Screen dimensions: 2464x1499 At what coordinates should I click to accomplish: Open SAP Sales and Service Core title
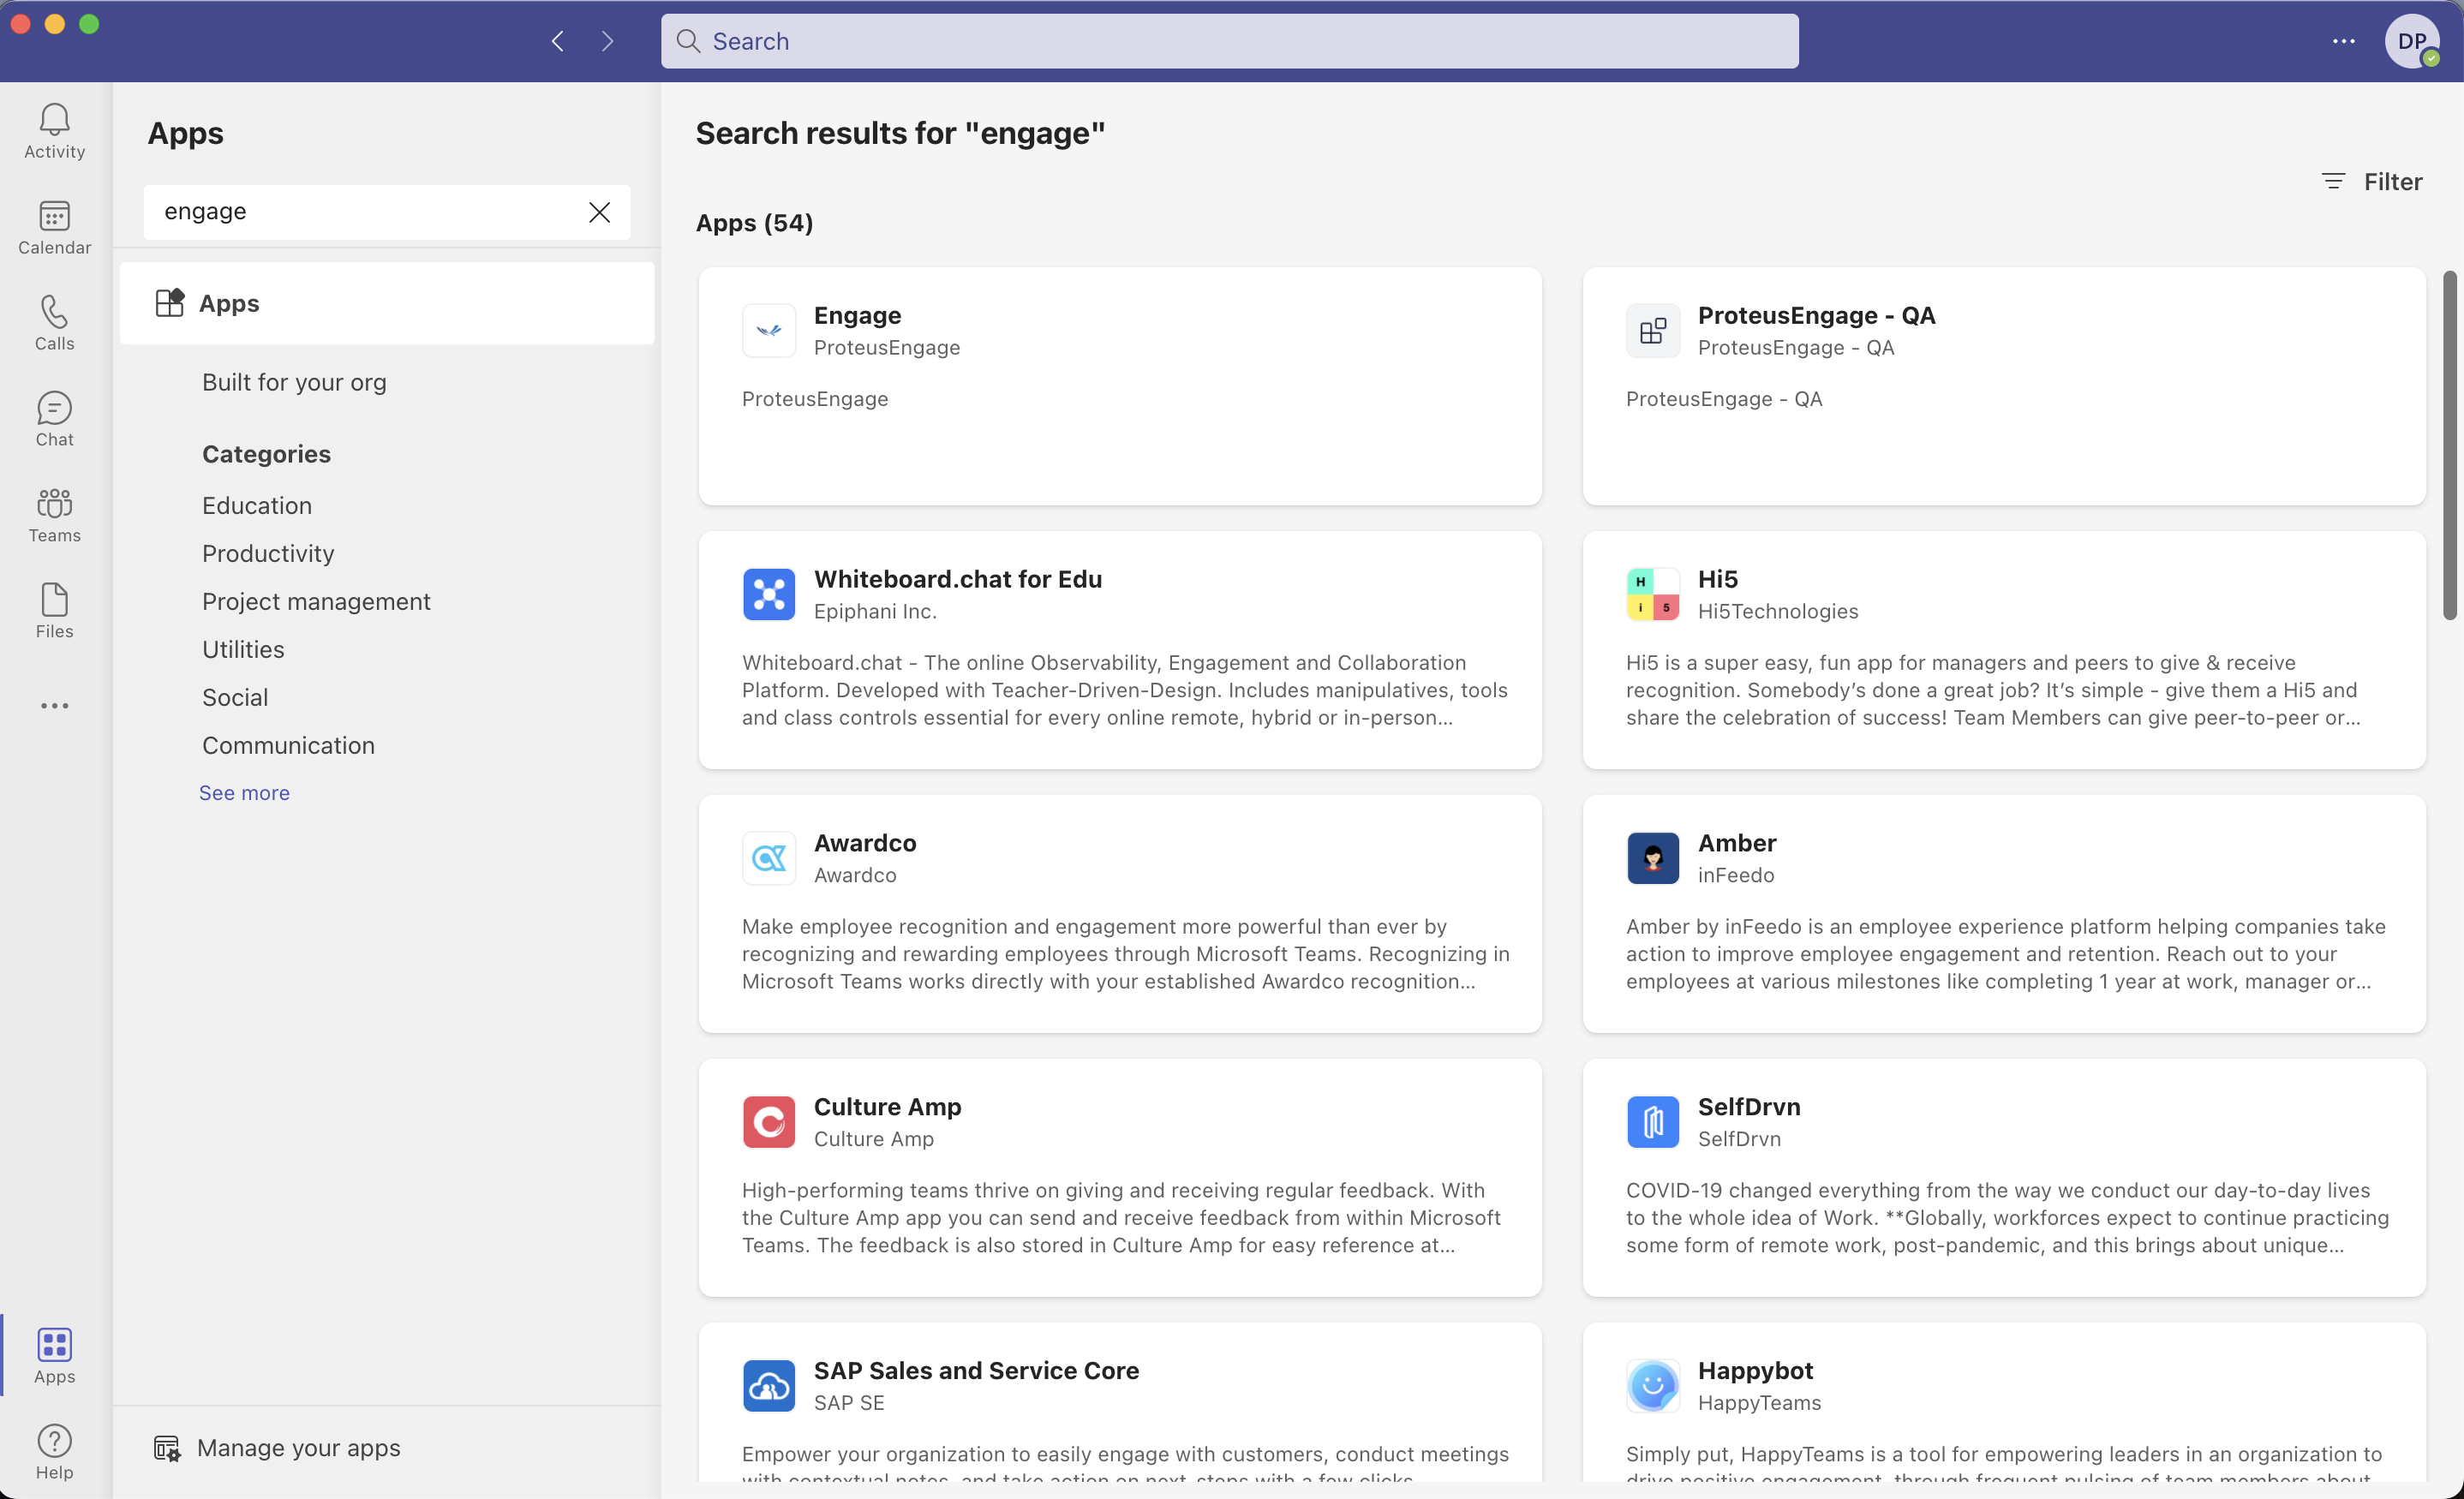tap(976, 1371)
